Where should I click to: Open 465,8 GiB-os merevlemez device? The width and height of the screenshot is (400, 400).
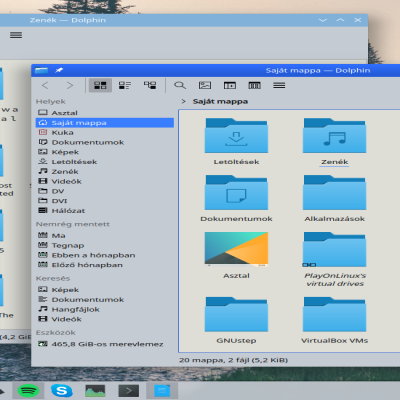[105, 344]
